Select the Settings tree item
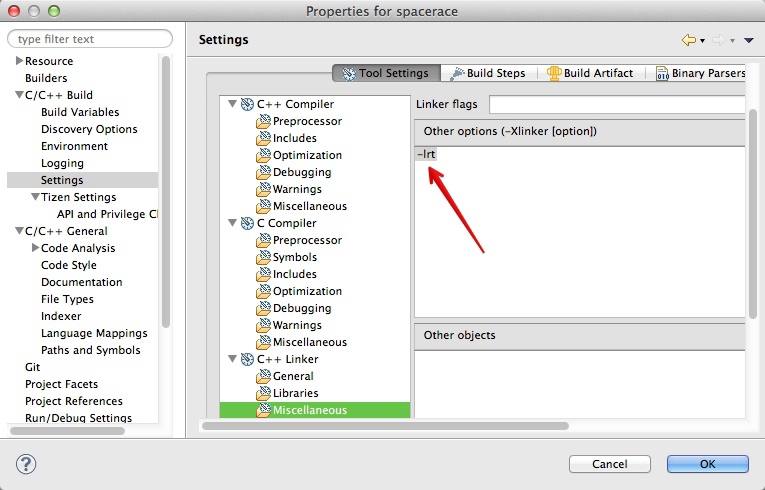765x490 pixels. coord(82,180)
